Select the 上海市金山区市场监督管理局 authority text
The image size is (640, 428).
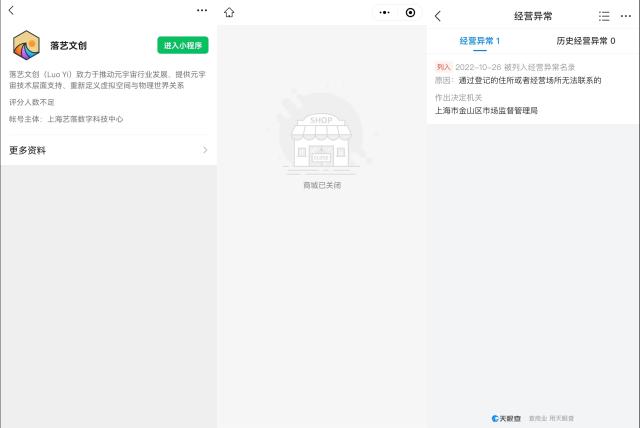point(487,111)
